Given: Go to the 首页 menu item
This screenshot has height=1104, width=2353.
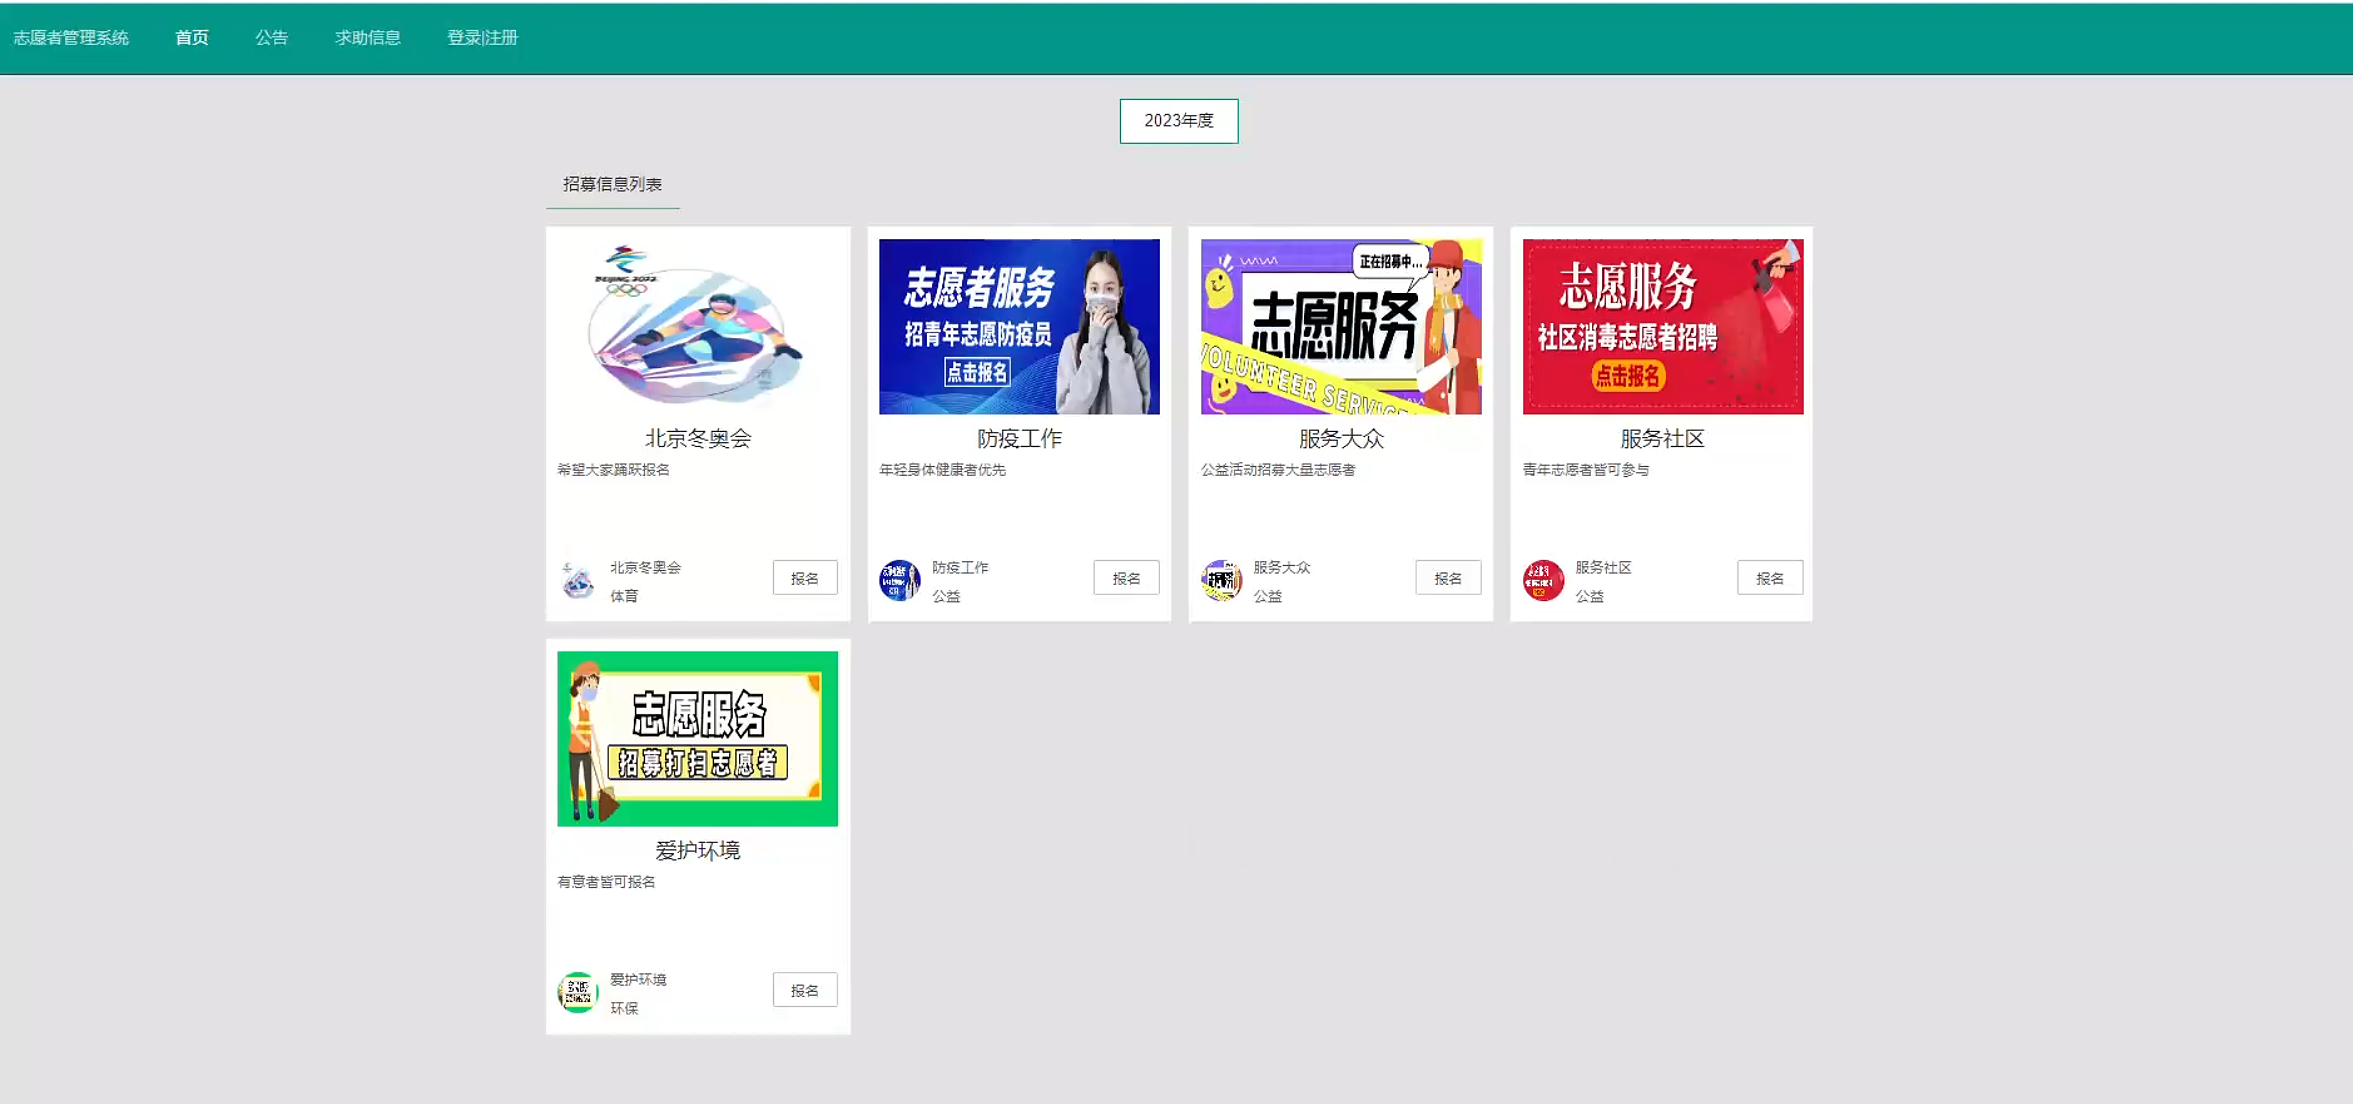Looking at the screenshot, I should pos(191,38).
